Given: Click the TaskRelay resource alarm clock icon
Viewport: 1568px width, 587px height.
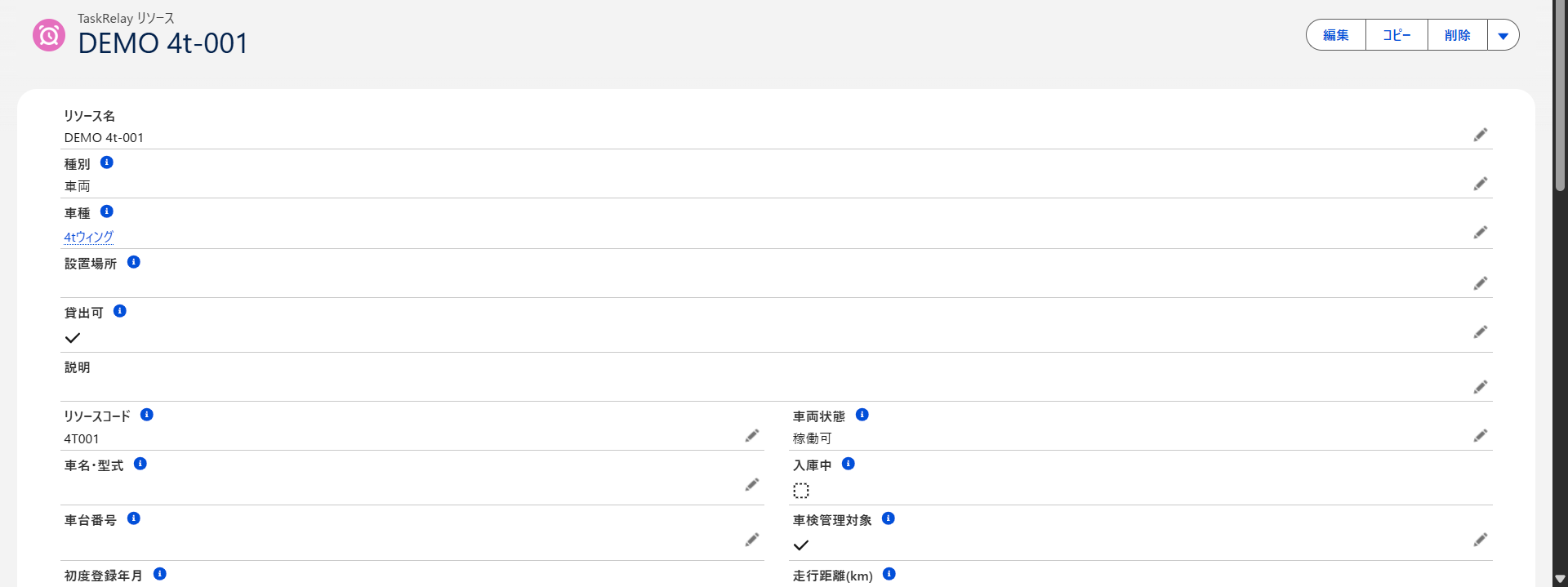Looking at the screenshot, I should click(49, 35).
